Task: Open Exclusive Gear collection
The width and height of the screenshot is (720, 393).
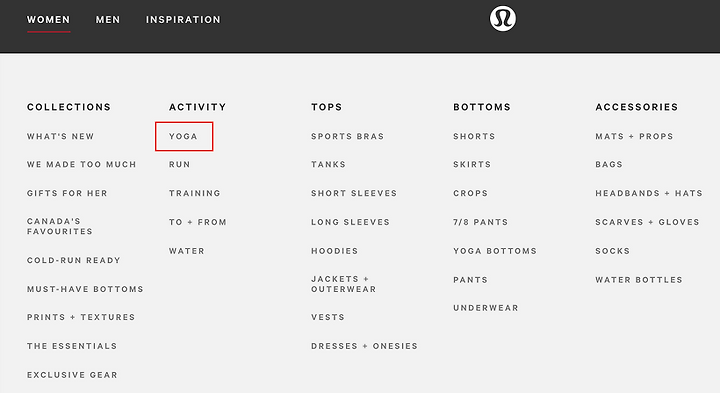Action: tap(73, 375)
